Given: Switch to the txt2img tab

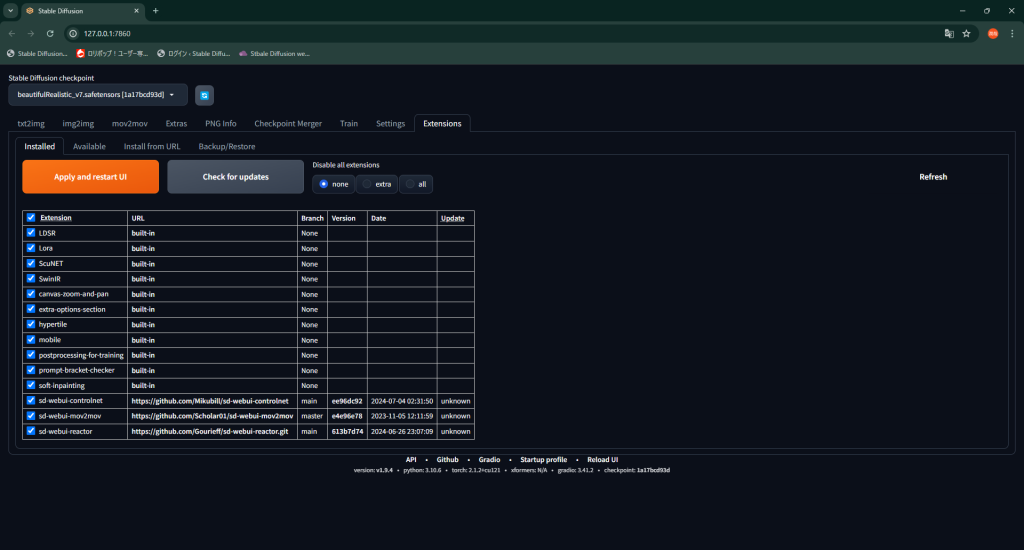Looking at the screenshot, I should (x=31, y=124).
